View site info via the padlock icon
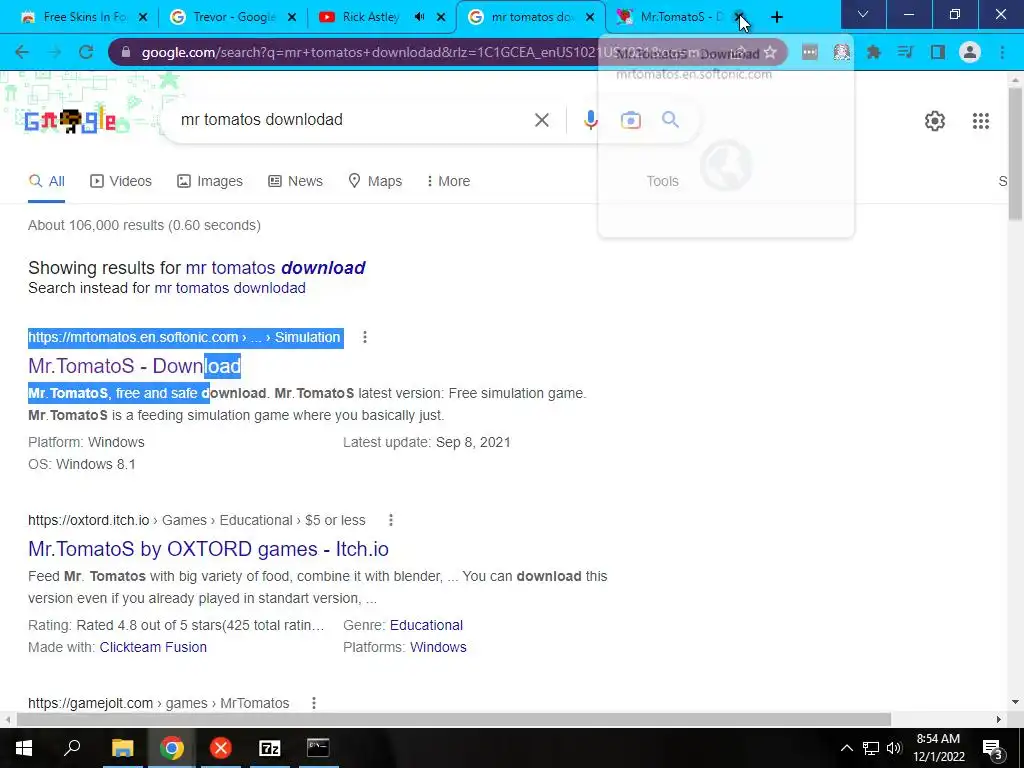The width and height of the screenshot is (1024, 768). 126,52
